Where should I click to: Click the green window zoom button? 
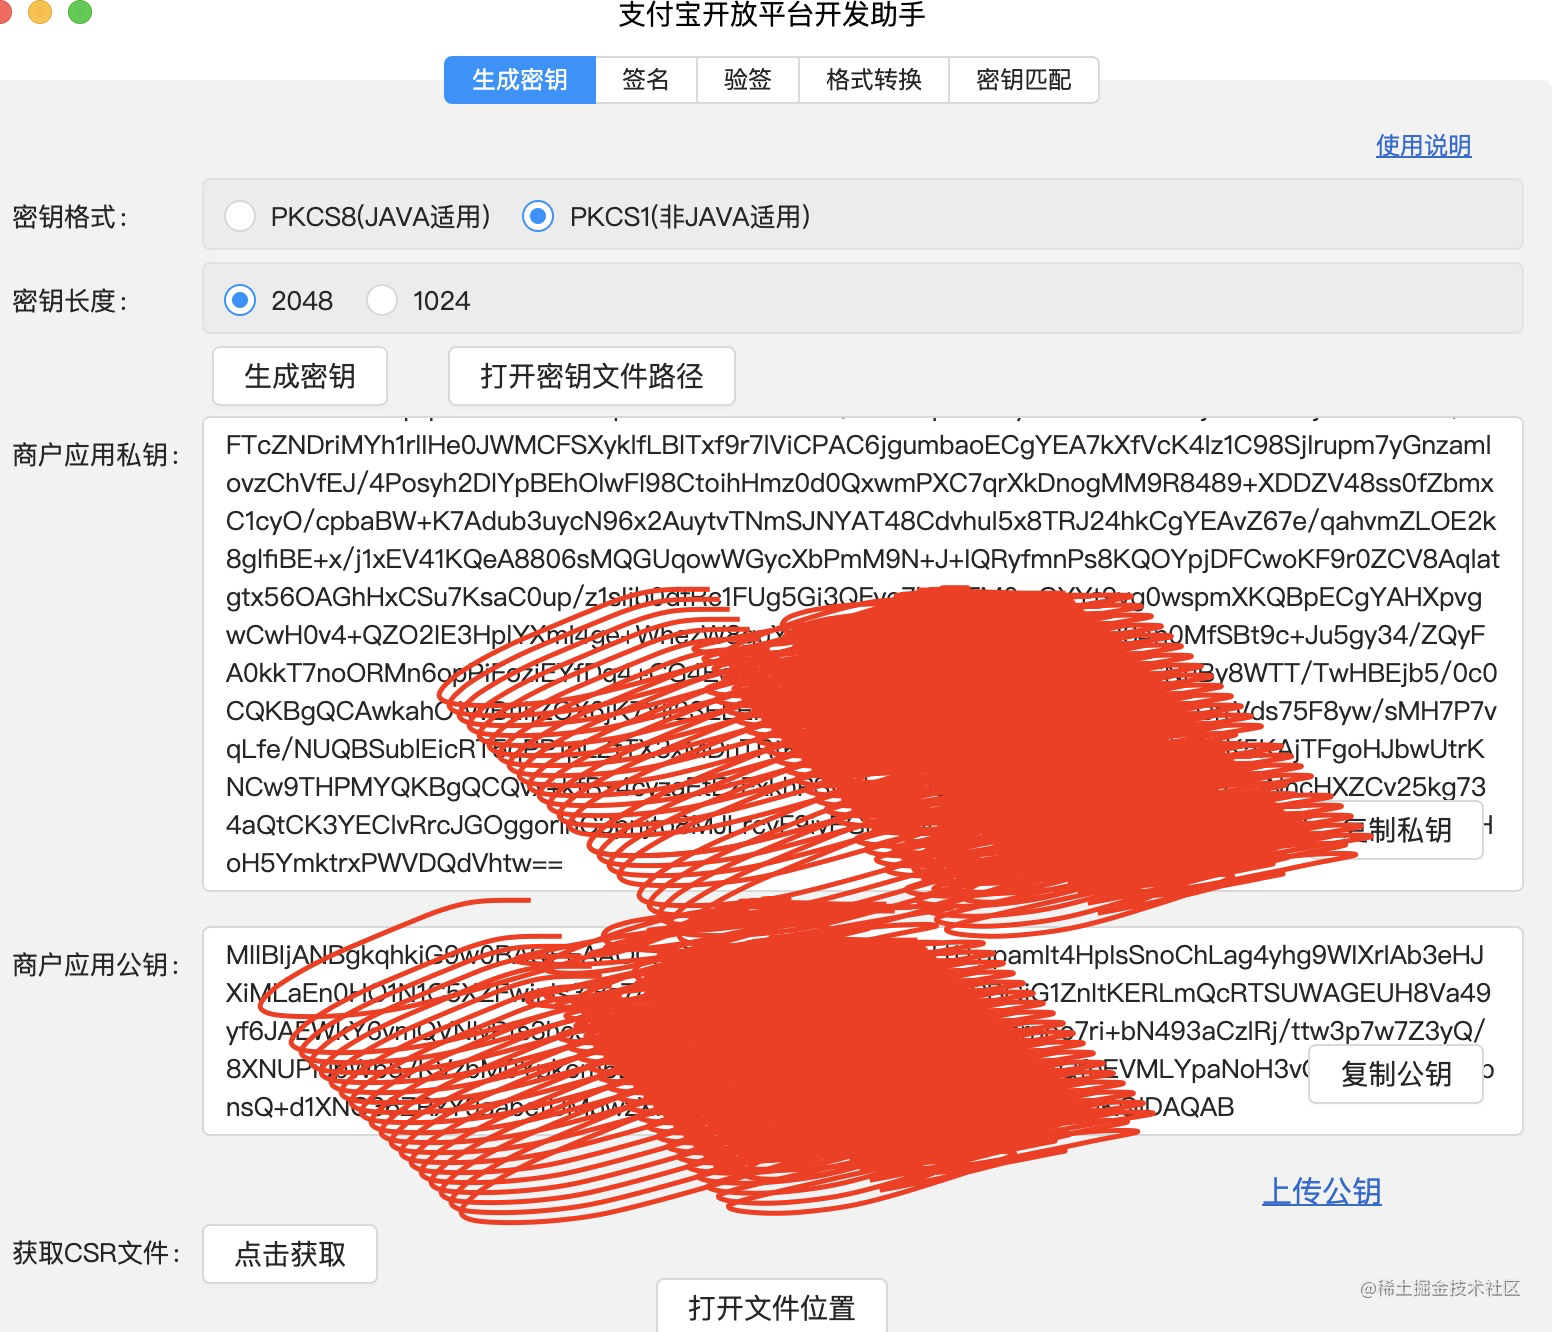click(79, 11)
